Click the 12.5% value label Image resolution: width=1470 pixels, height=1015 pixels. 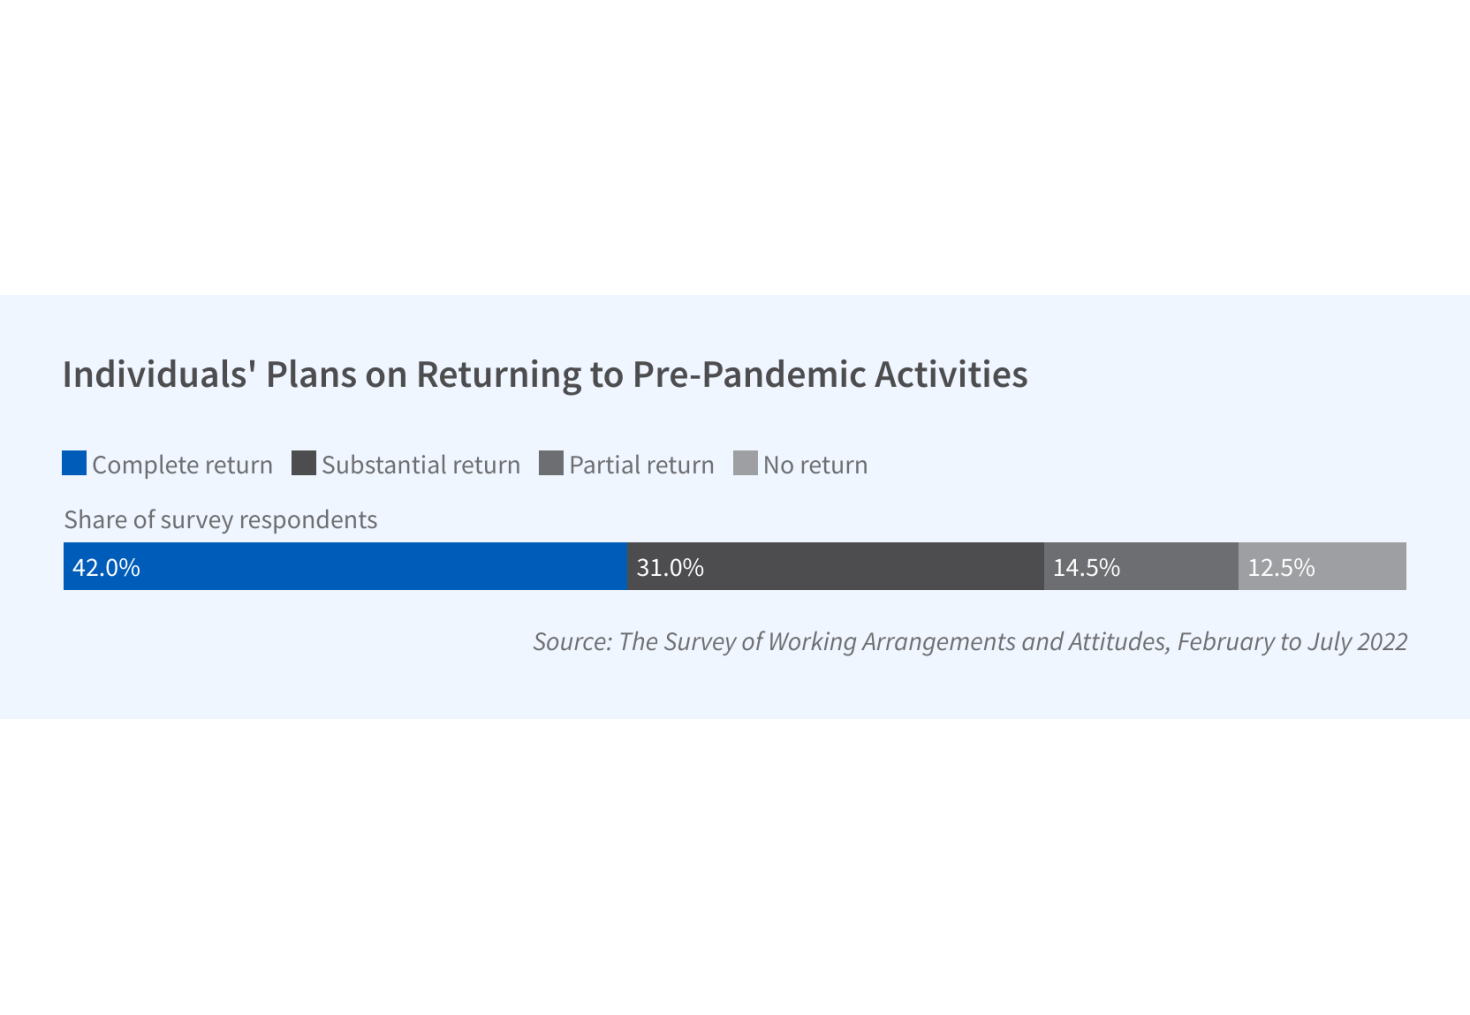click(x=1281, y=568)
